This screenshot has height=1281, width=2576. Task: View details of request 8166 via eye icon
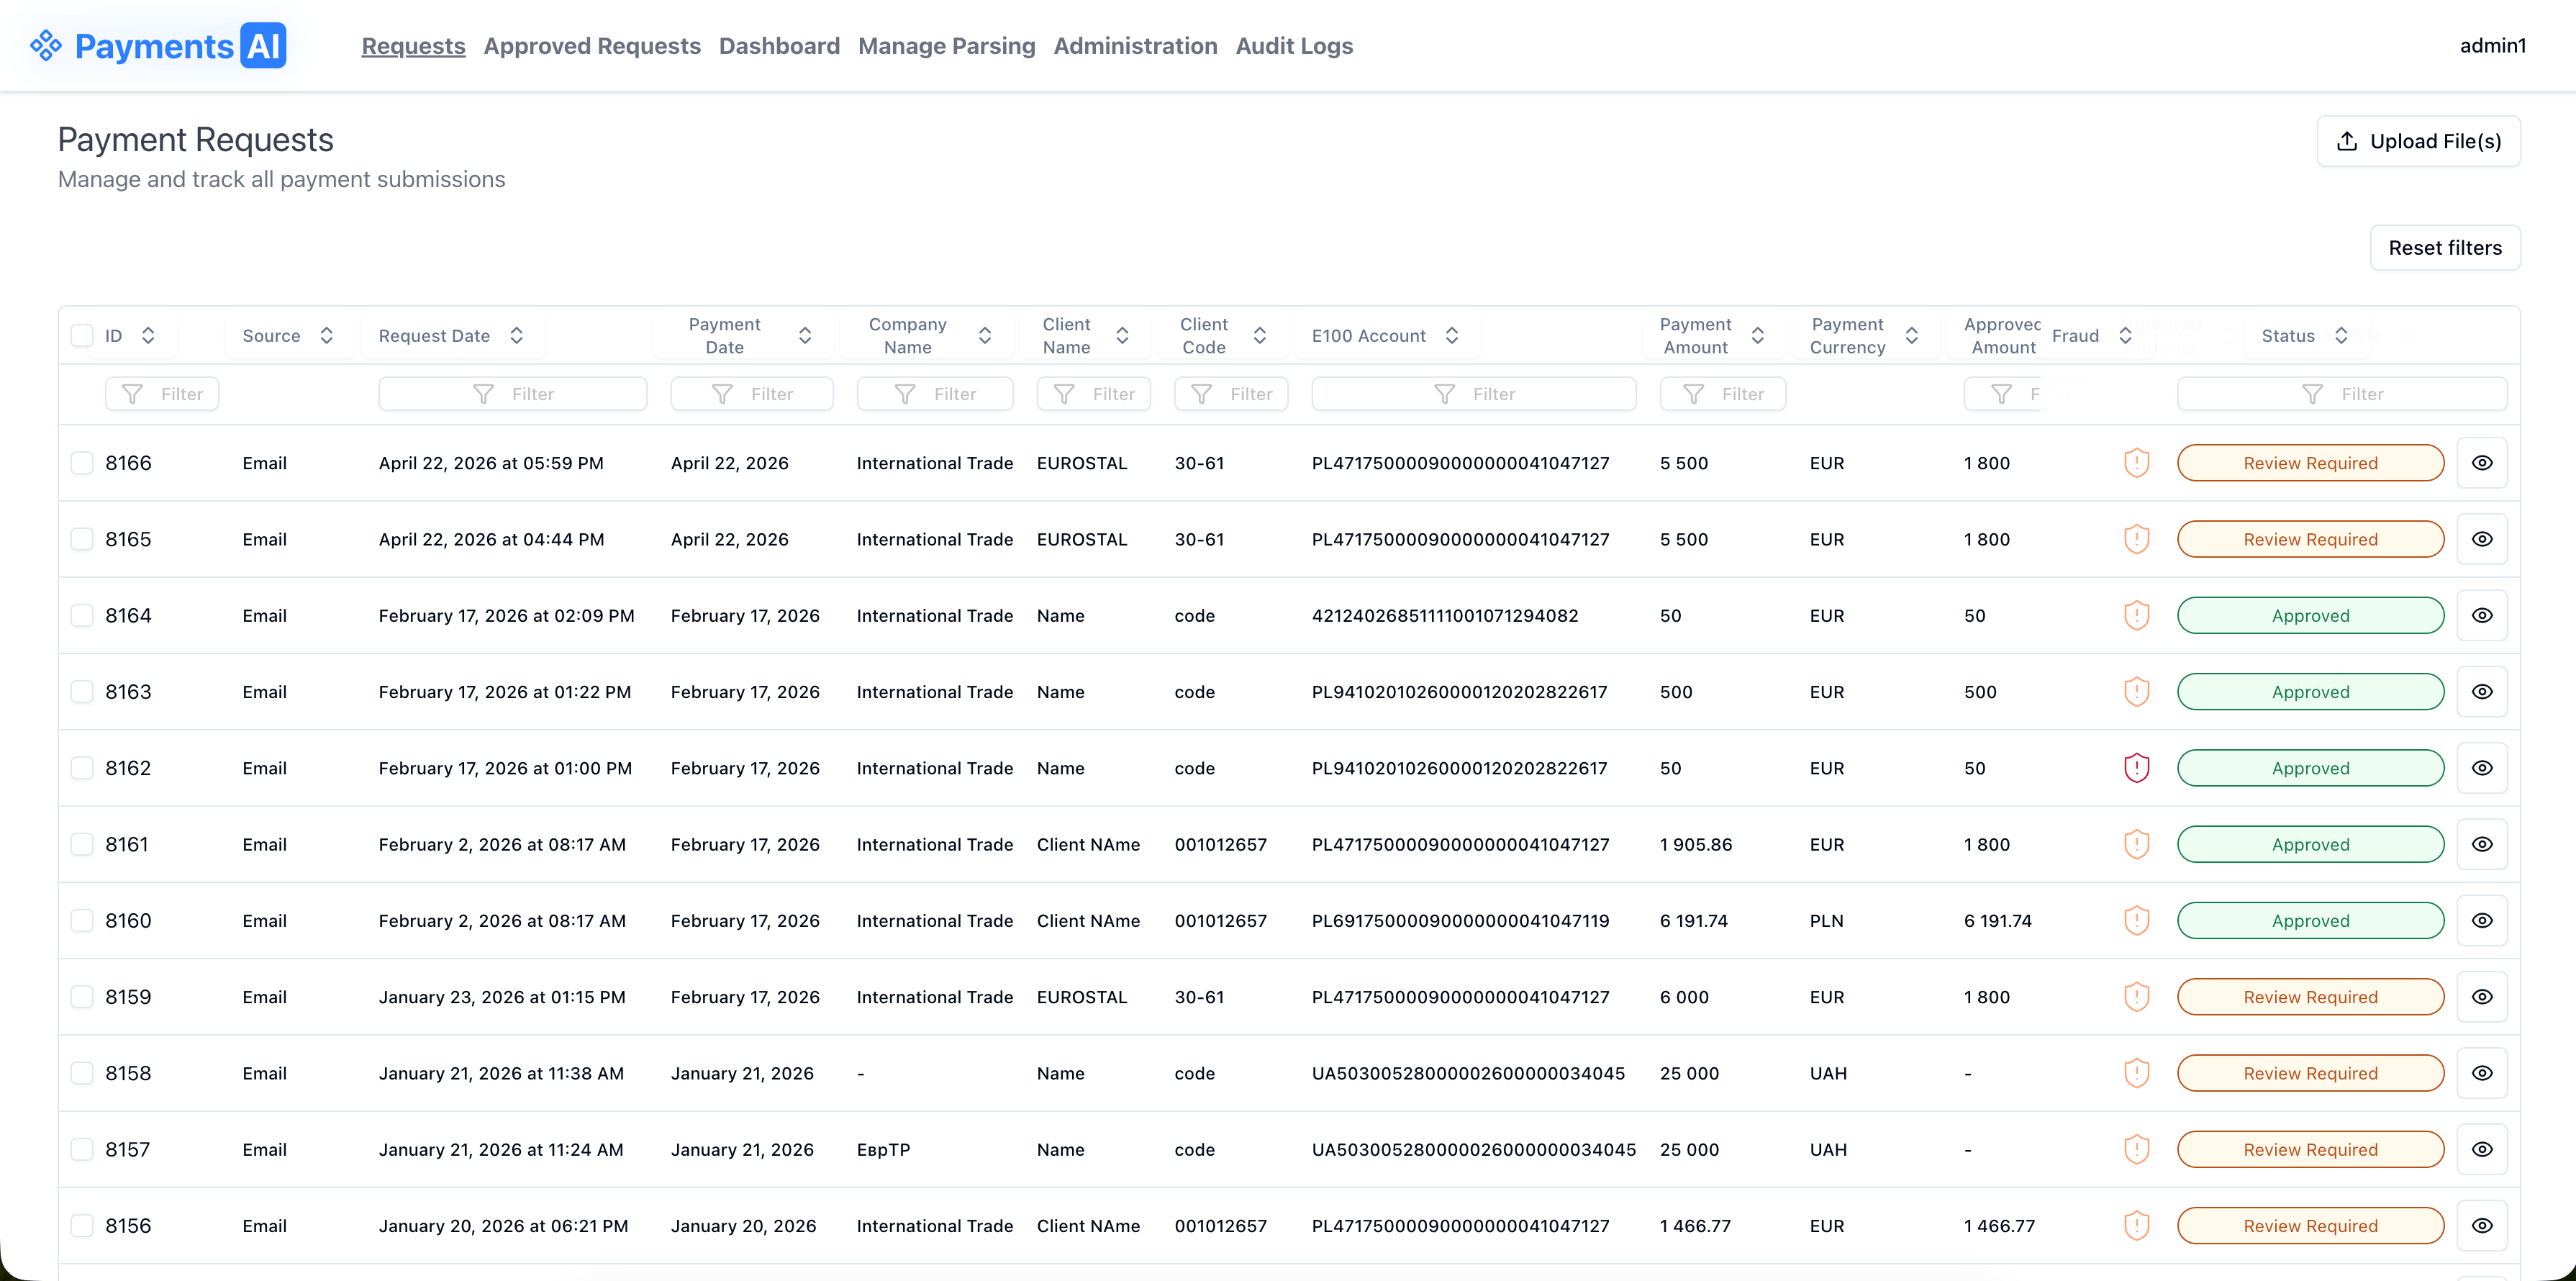[x=2482, y=463]
